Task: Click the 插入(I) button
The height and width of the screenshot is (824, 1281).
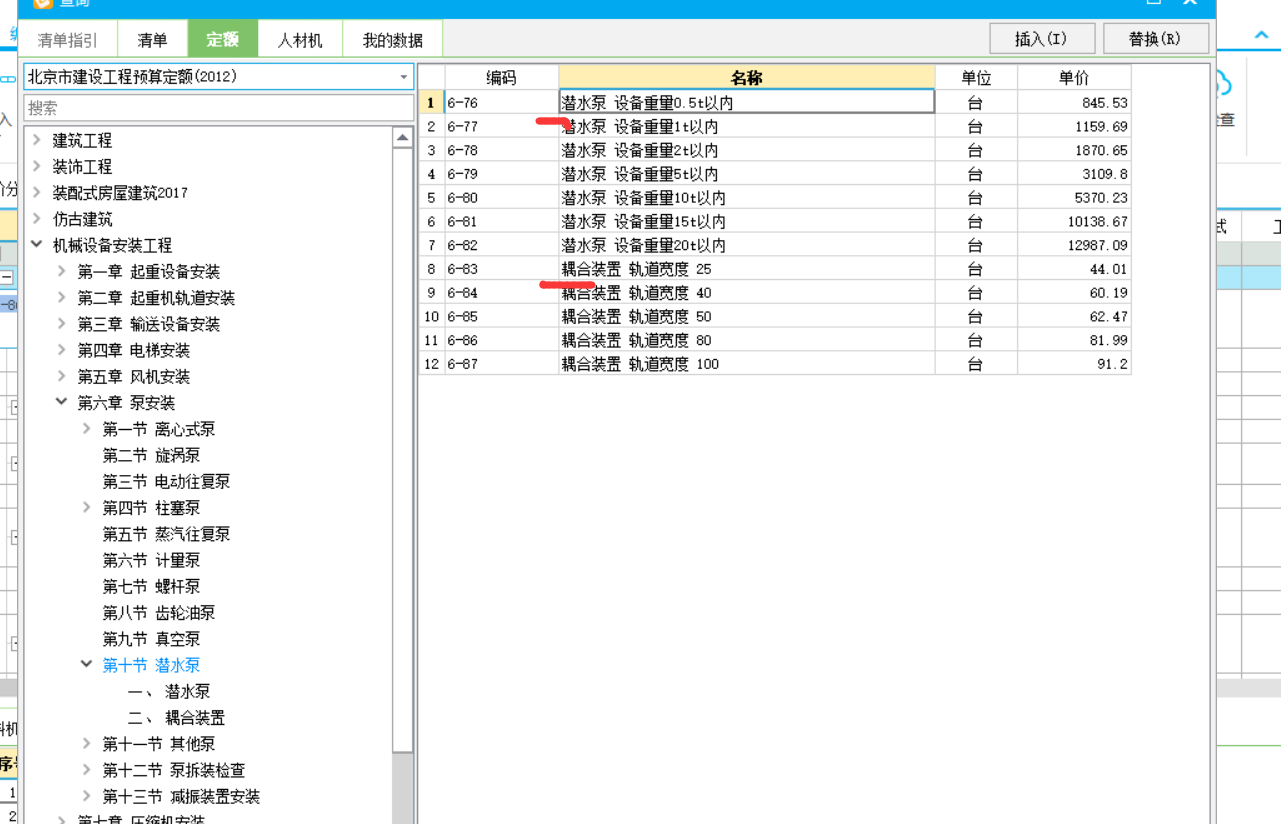Action: click(x=1042, y=39)
